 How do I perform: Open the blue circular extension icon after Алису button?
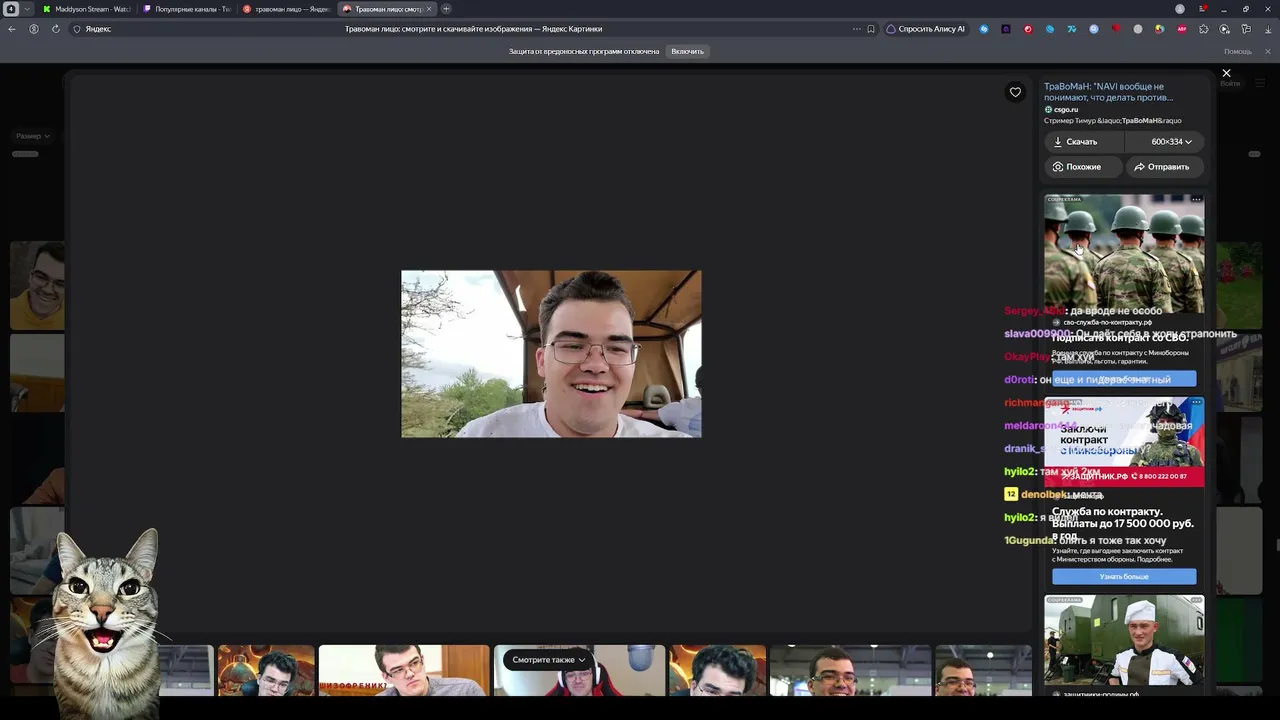[984, 29]
